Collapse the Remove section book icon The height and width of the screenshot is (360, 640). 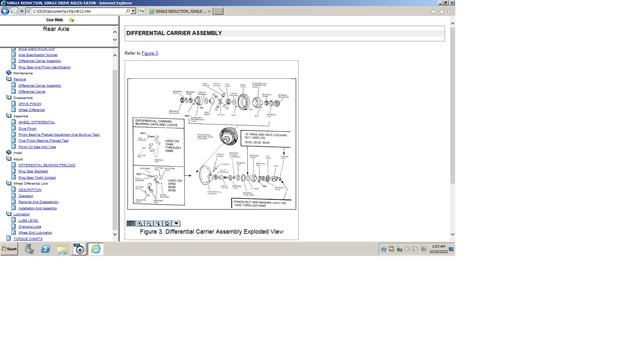(9, 79)
